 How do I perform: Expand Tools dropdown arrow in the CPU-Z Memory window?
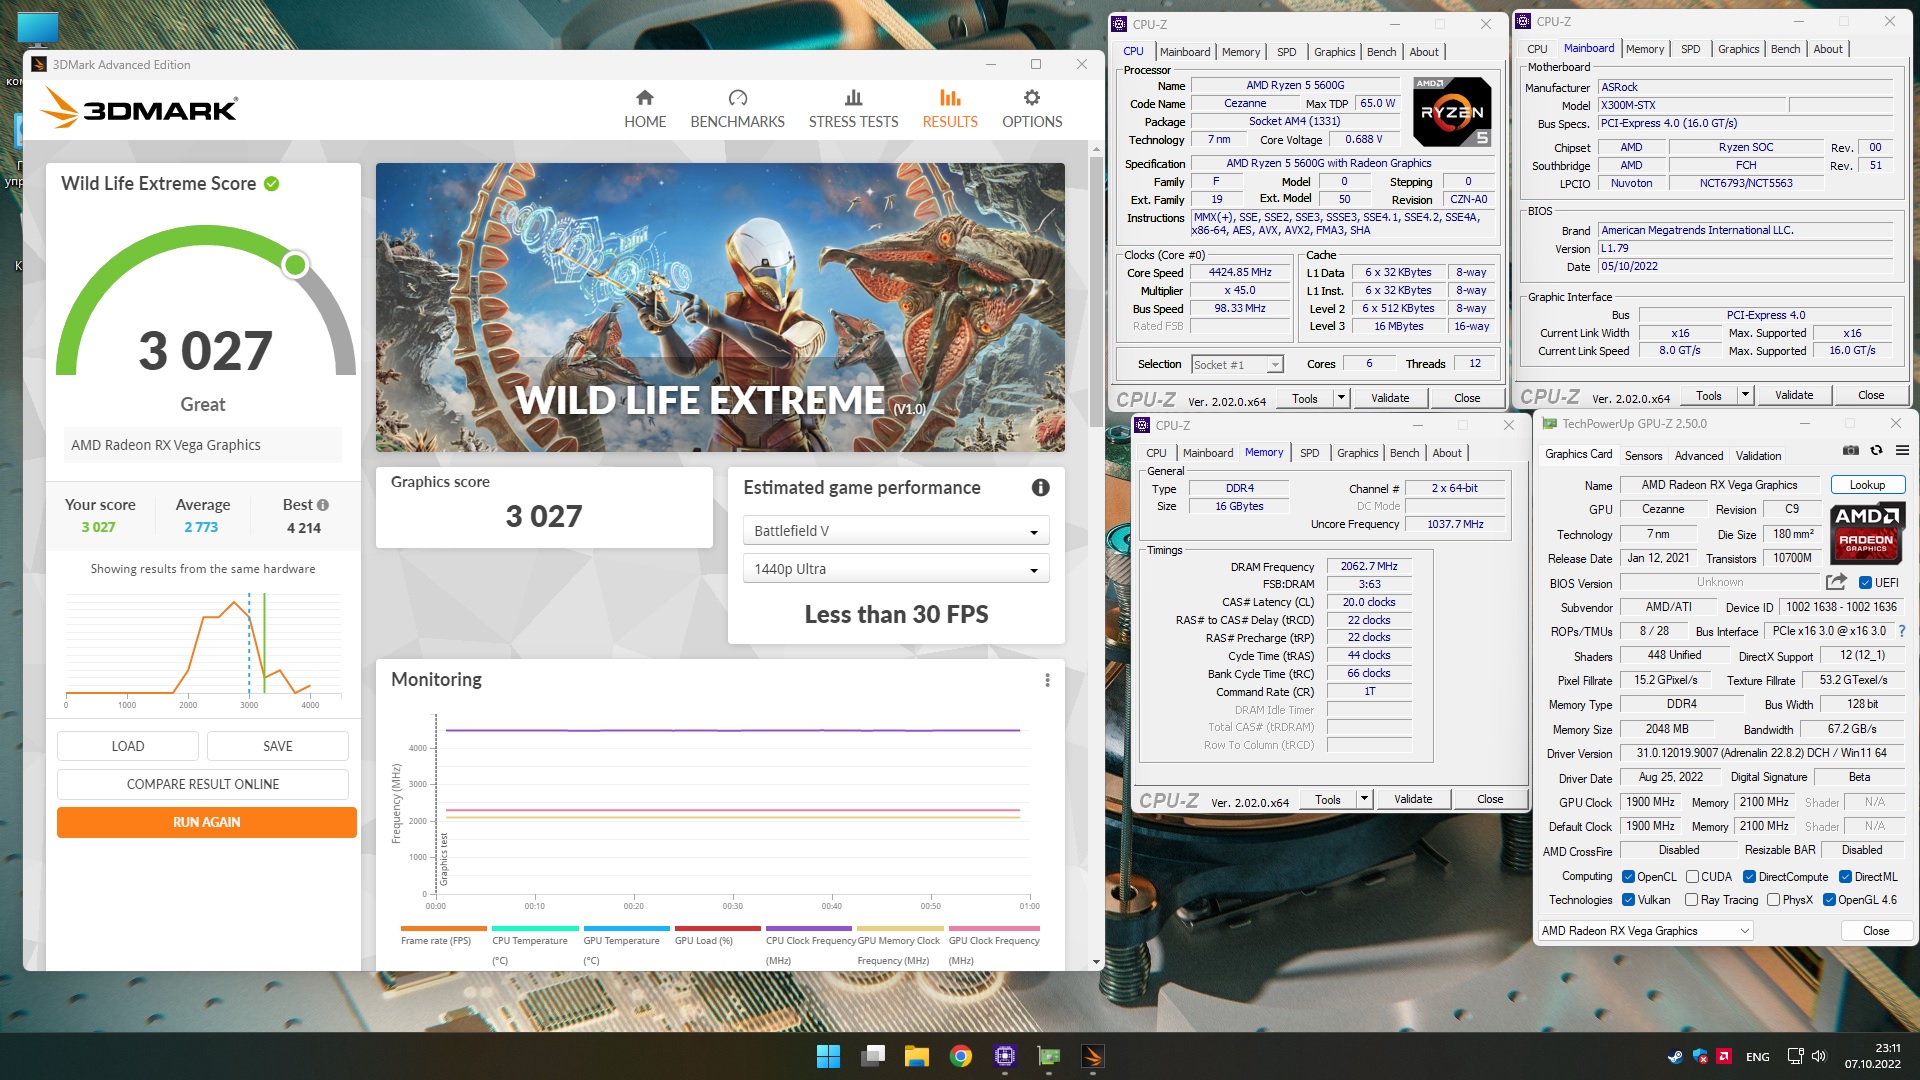click(1364, 799)
